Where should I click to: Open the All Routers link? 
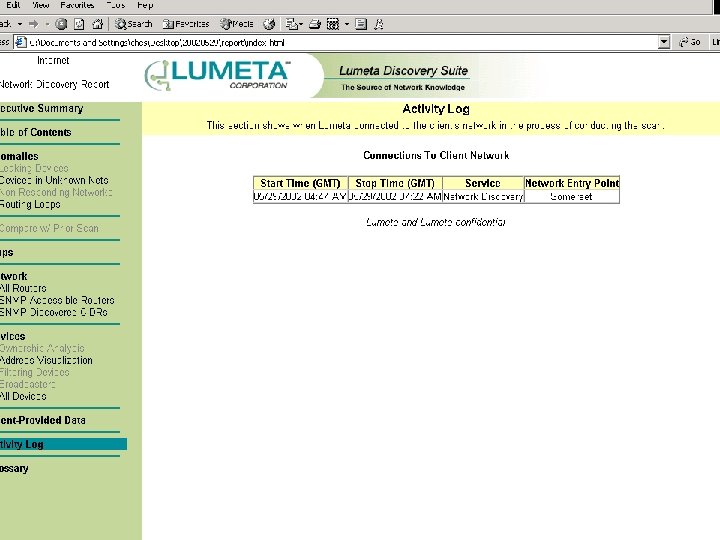click(x=23, y=288)
